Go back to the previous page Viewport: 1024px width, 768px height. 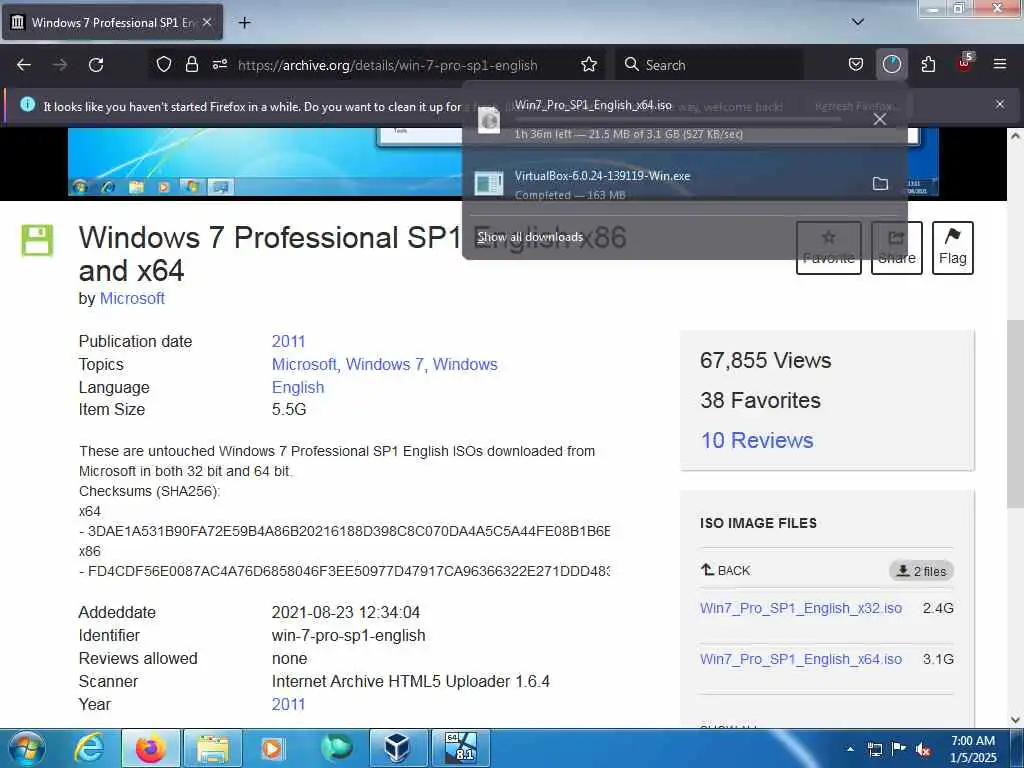click(x=24, y=65)
